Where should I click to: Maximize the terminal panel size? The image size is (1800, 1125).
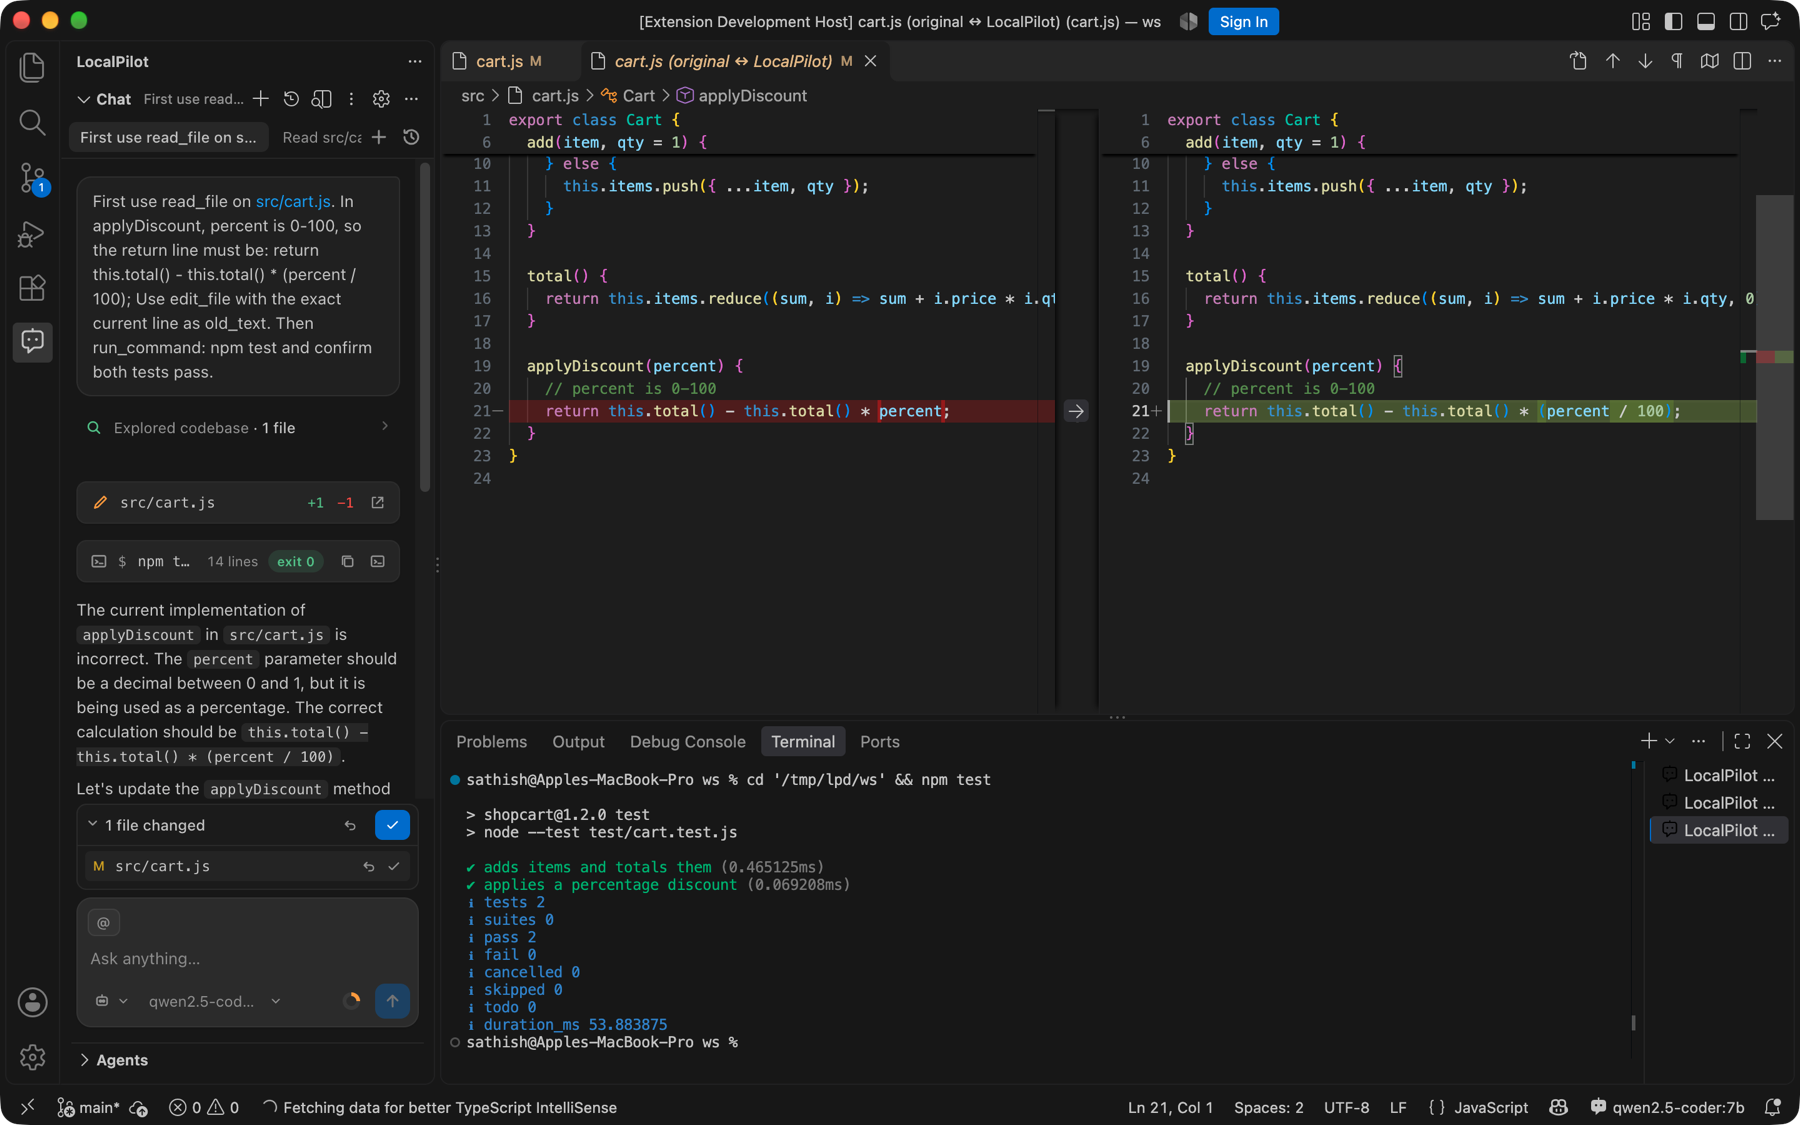pos(1742,741)
